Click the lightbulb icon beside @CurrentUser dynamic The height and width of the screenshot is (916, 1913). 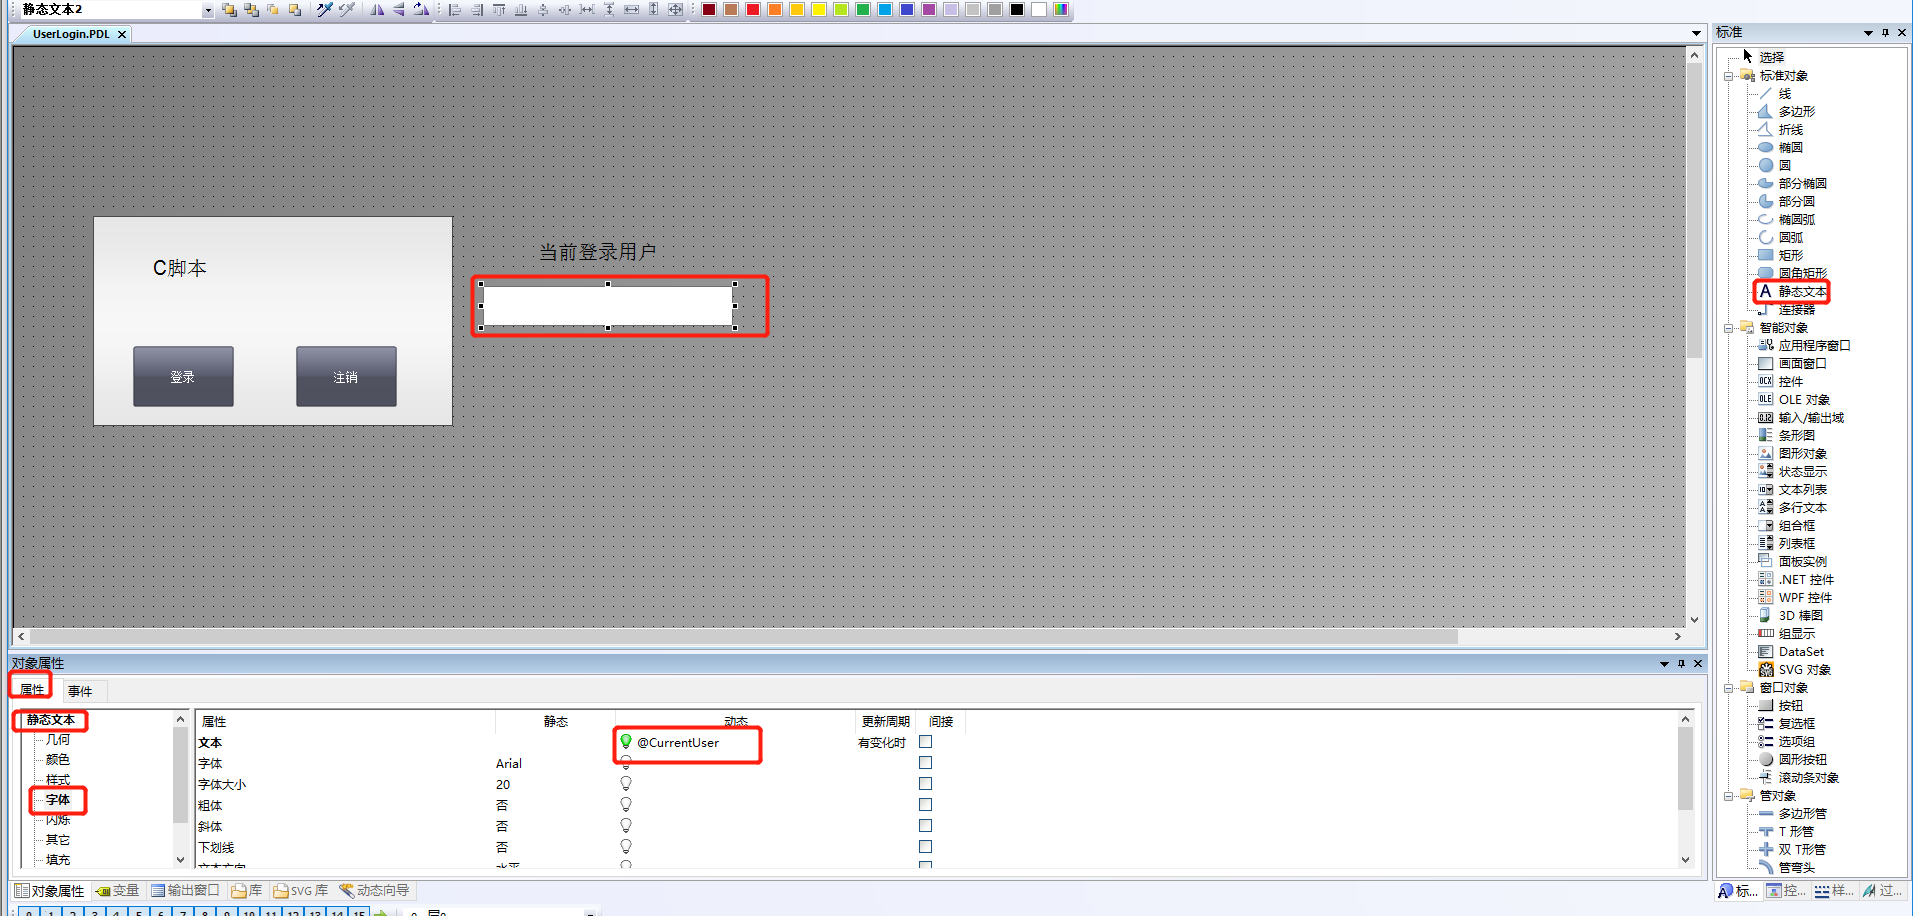[627, 742]
